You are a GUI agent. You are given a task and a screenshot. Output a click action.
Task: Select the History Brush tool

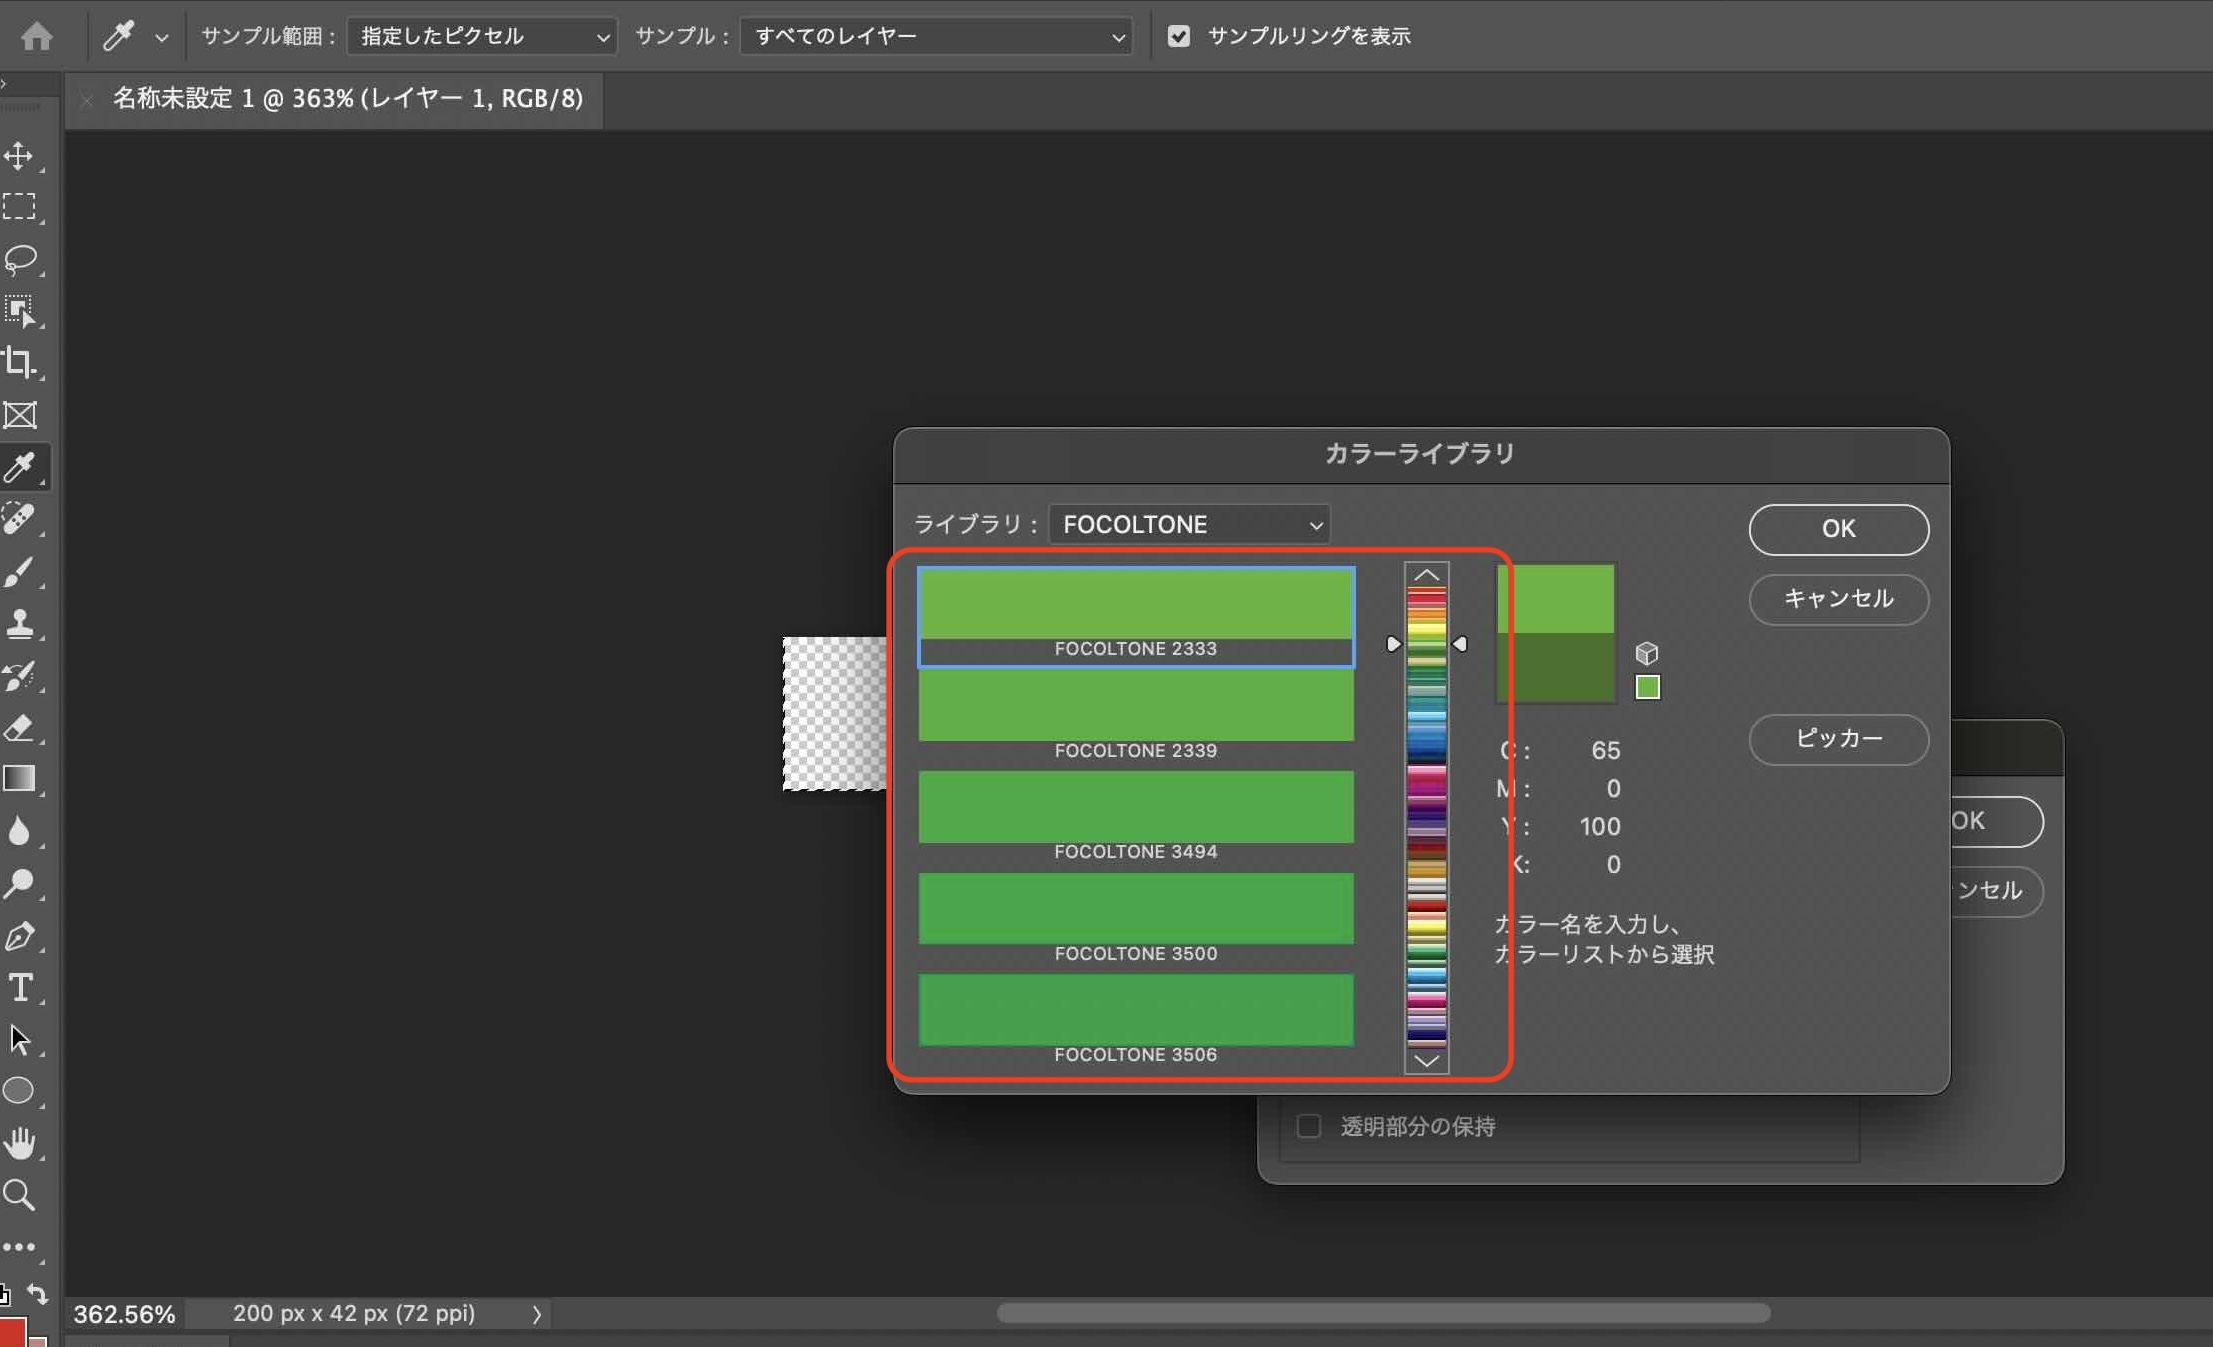coord(20,676)
